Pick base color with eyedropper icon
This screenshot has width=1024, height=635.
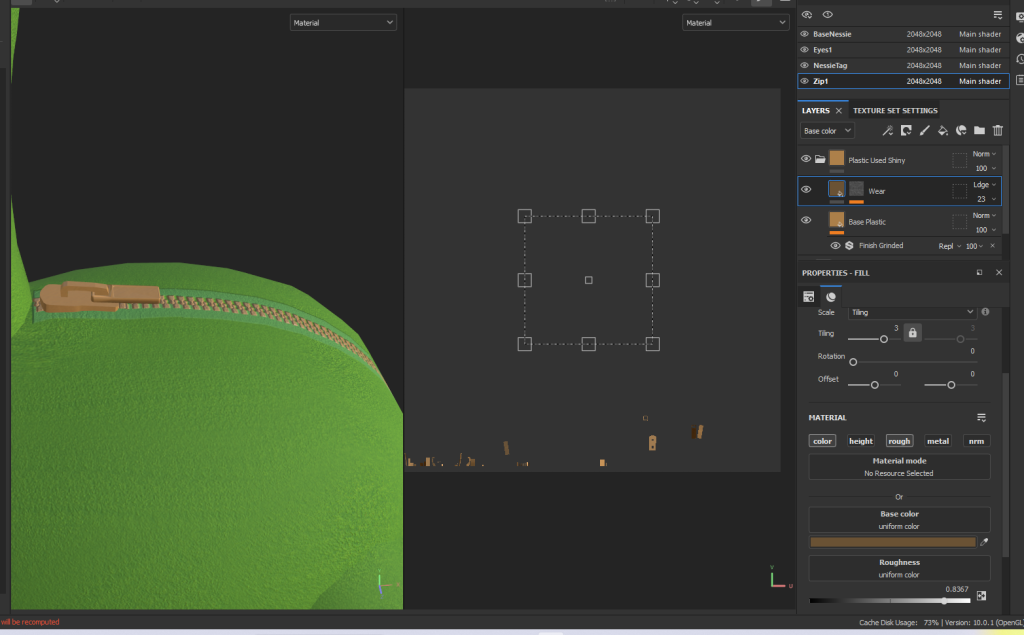tap(984, 542)
